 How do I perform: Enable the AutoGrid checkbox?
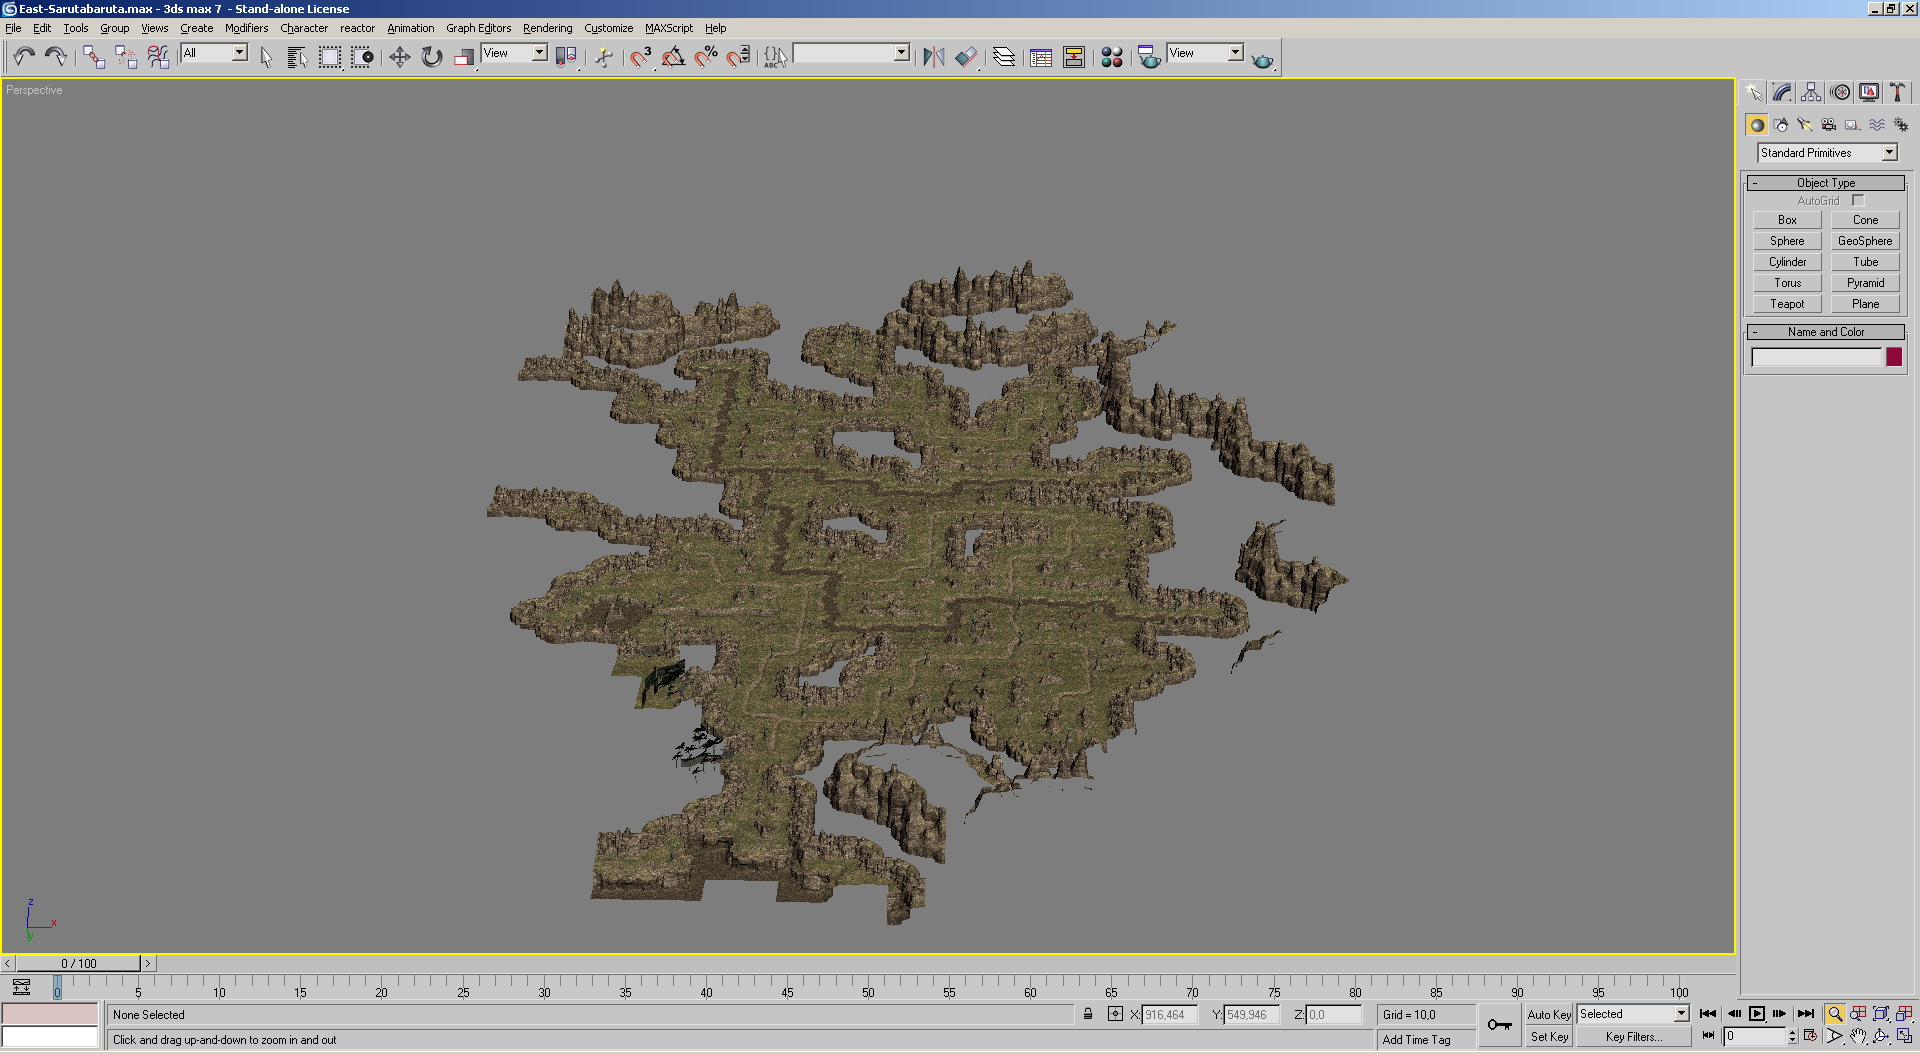pyautogui.click(x=1858, y=201)
